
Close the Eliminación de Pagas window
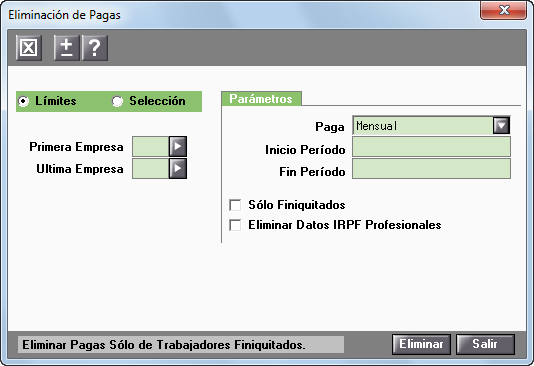[504, 10]
